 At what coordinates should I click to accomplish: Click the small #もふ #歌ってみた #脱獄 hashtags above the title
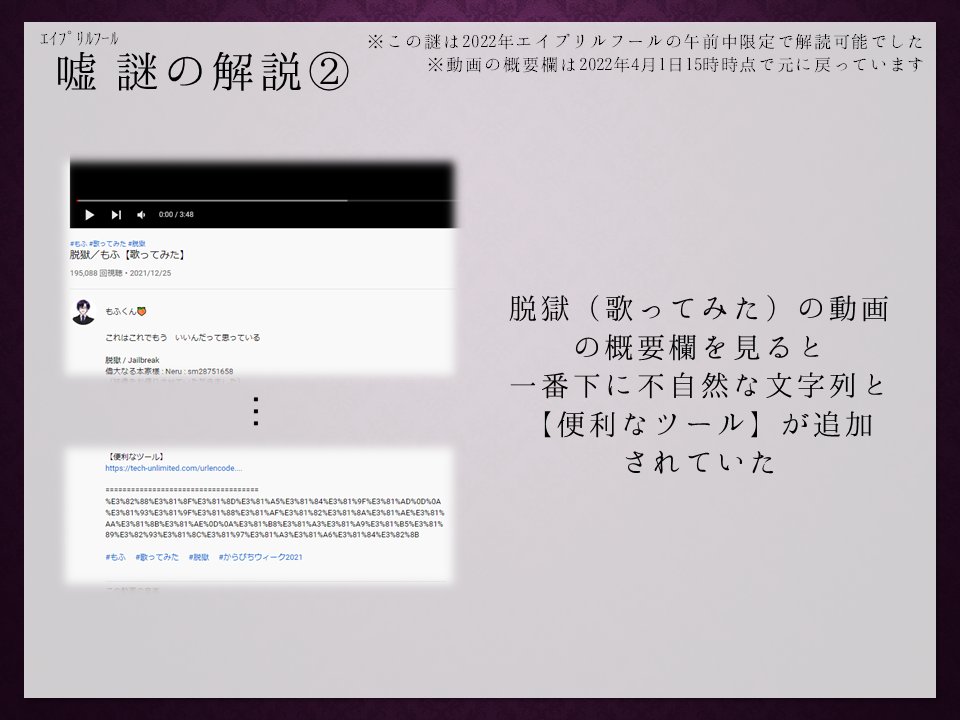click(108, 244)
